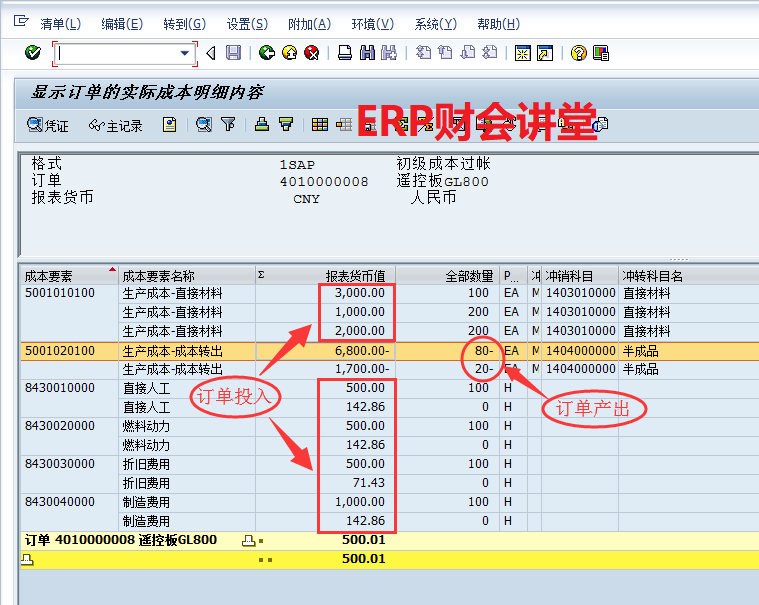The image size is (759, 605).
Task: Click the Print icon in the toolbar
Action: click(344, 53)
